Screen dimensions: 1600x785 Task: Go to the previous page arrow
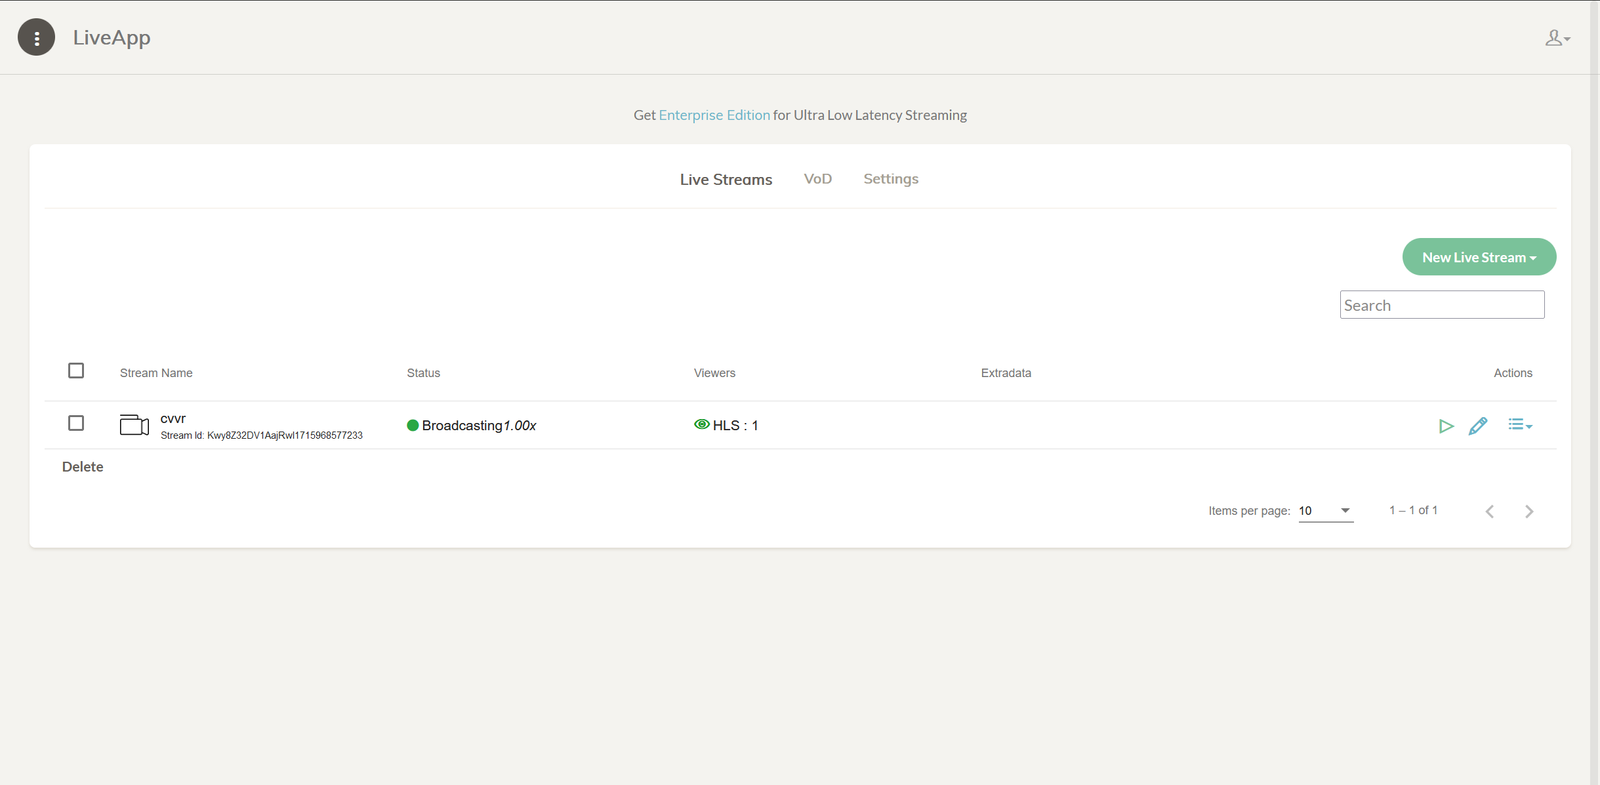coord(1490,511)
